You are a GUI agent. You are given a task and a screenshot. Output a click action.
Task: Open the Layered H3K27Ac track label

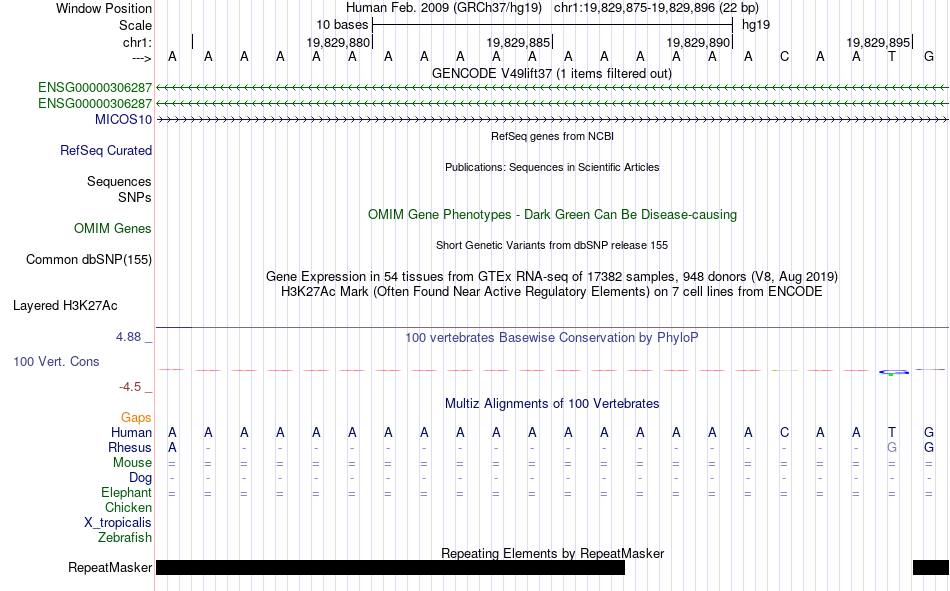(x=65, y=306)
